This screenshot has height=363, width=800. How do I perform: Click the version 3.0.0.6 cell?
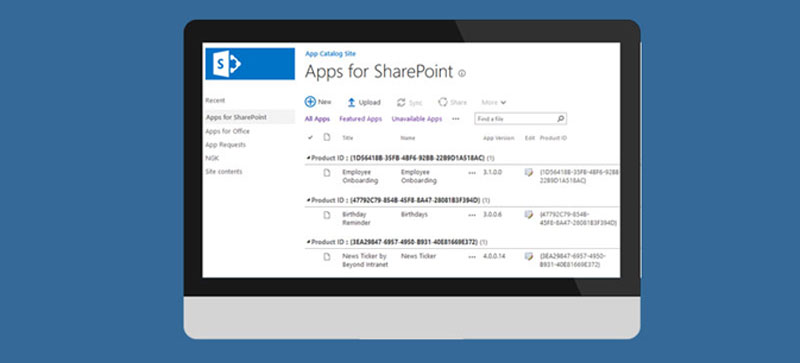click(492, 214)
